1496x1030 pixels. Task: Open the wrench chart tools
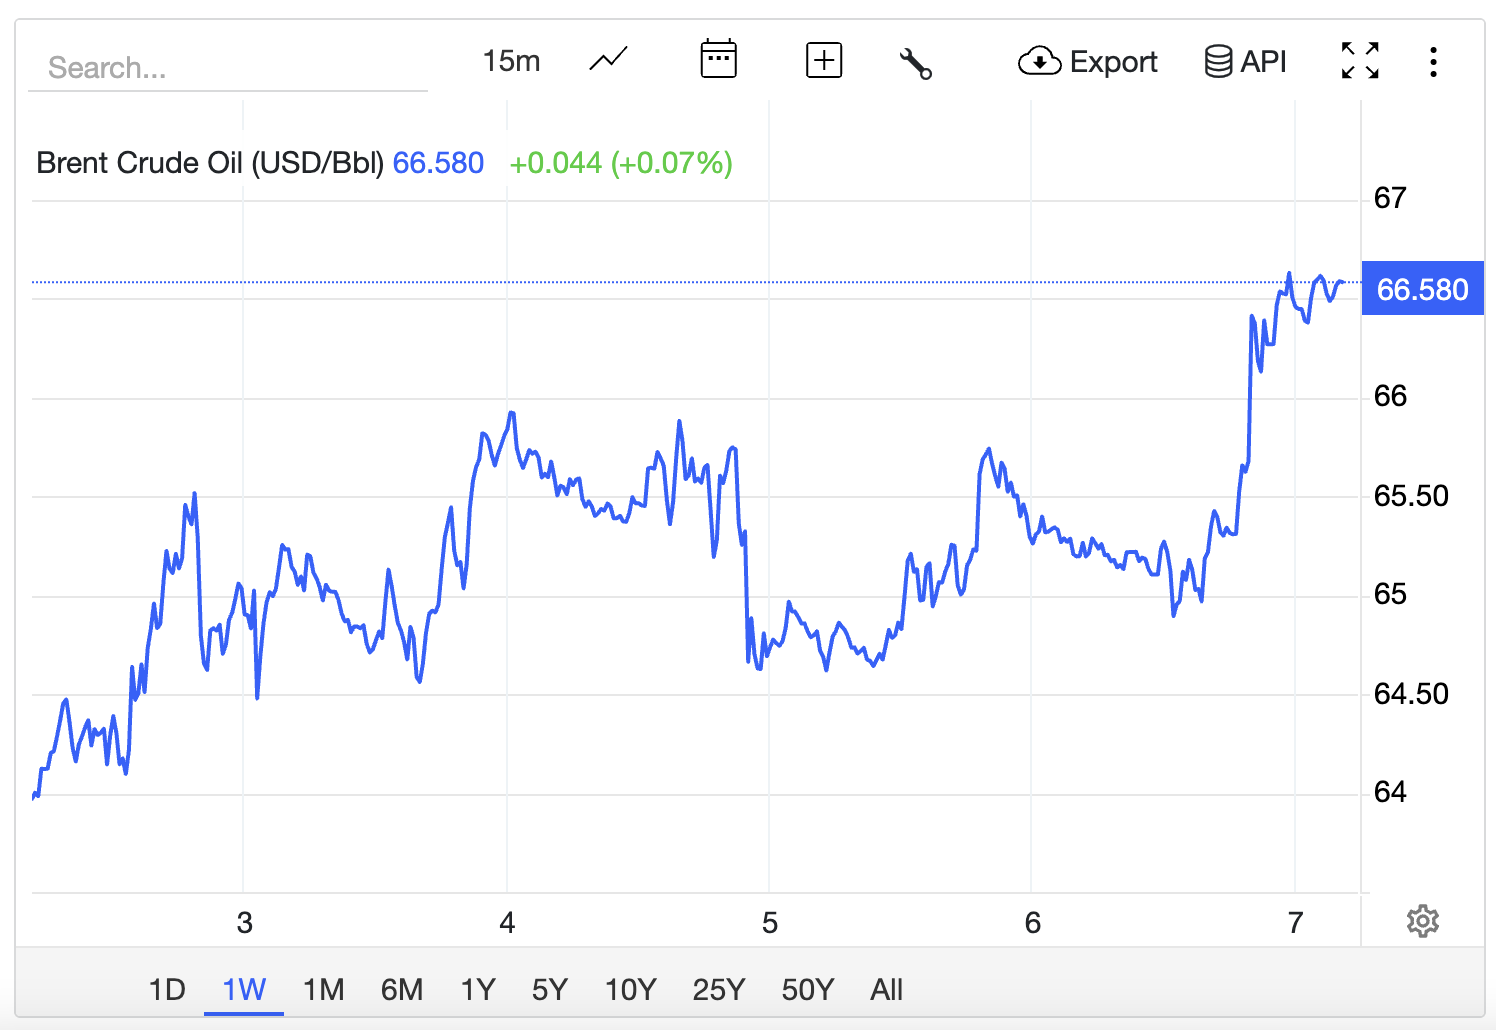[915, 63]
